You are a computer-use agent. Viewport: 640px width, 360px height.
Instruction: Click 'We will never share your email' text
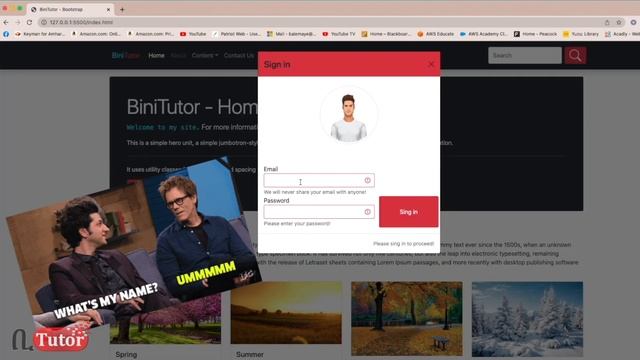coord(315,192)
